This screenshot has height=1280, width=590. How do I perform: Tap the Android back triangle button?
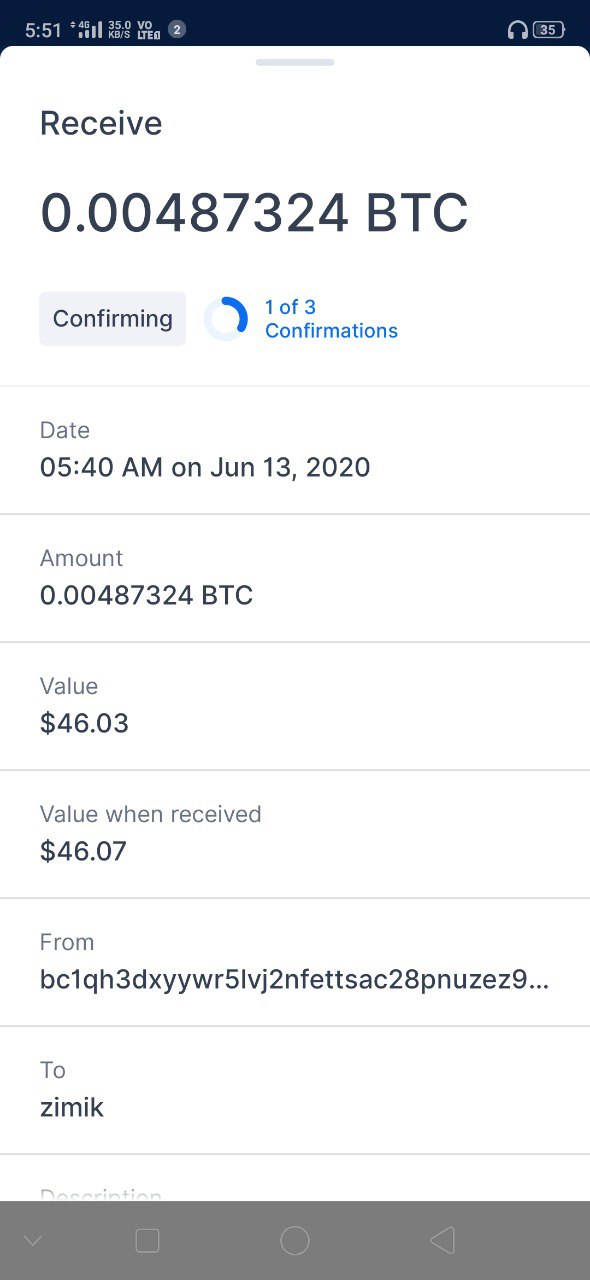point(442,1241)
